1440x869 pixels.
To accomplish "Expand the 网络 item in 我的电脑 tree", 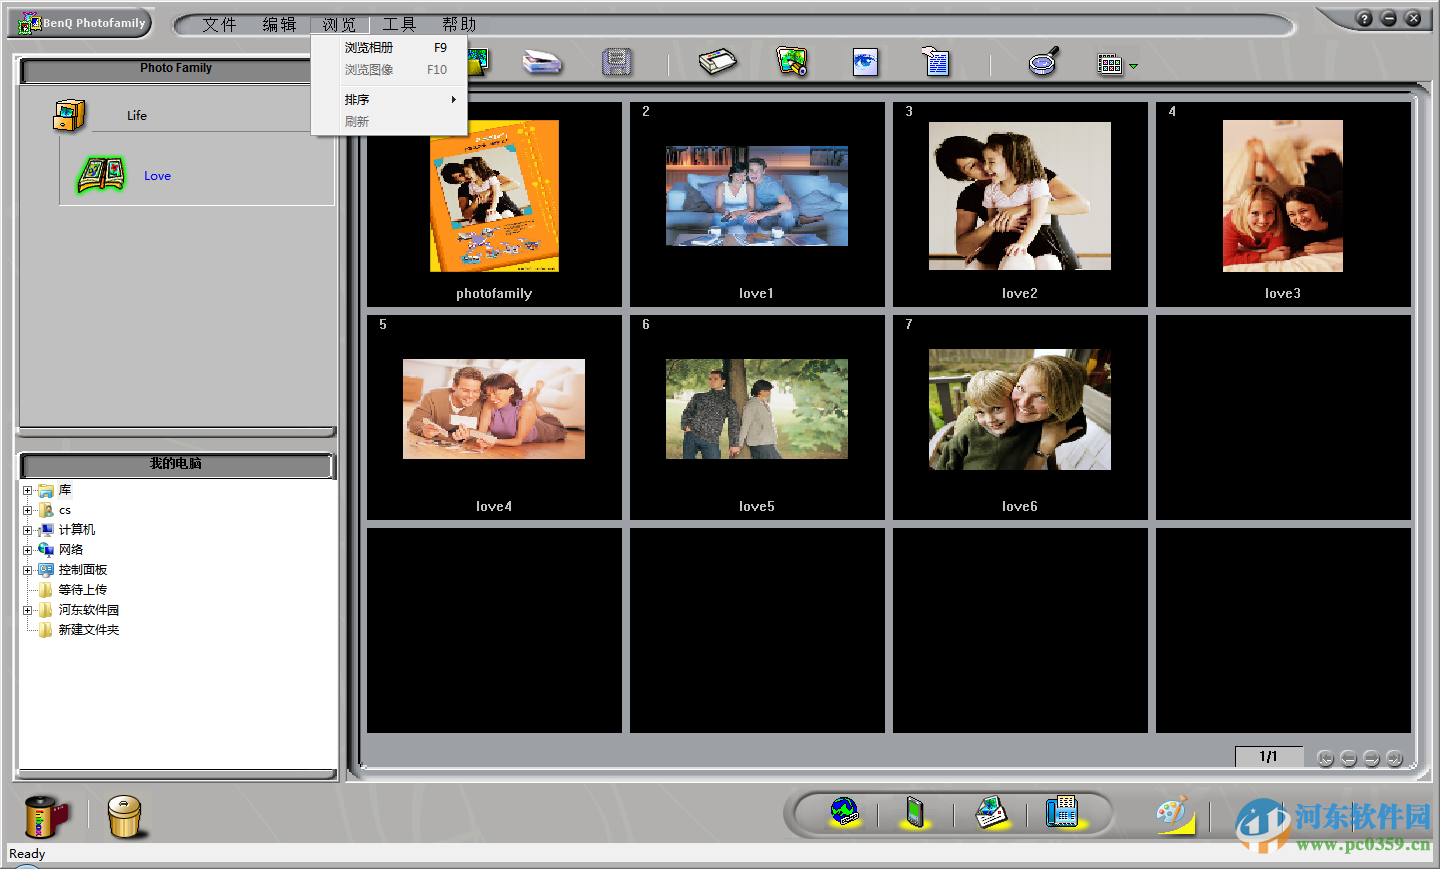I will (x=29, y=549).
